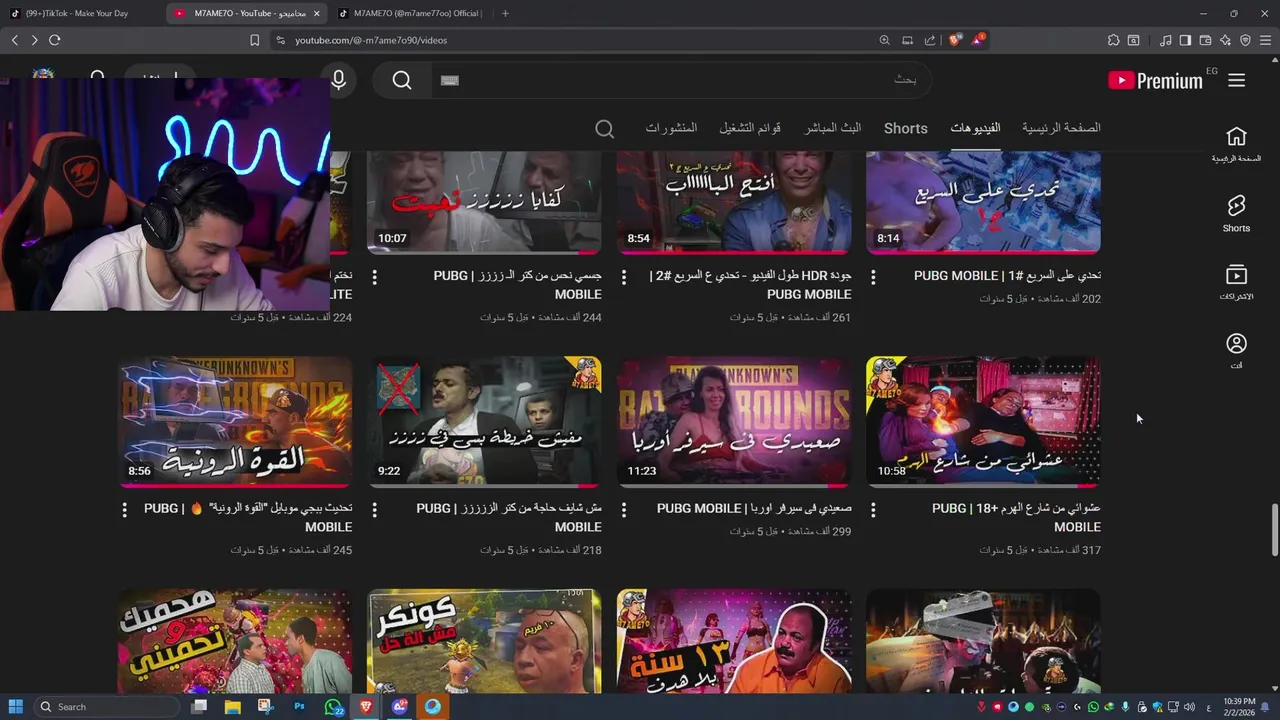Go to Home in YouTube sidebar
Screen dimensions: 1280x720
pos(1237,144)
